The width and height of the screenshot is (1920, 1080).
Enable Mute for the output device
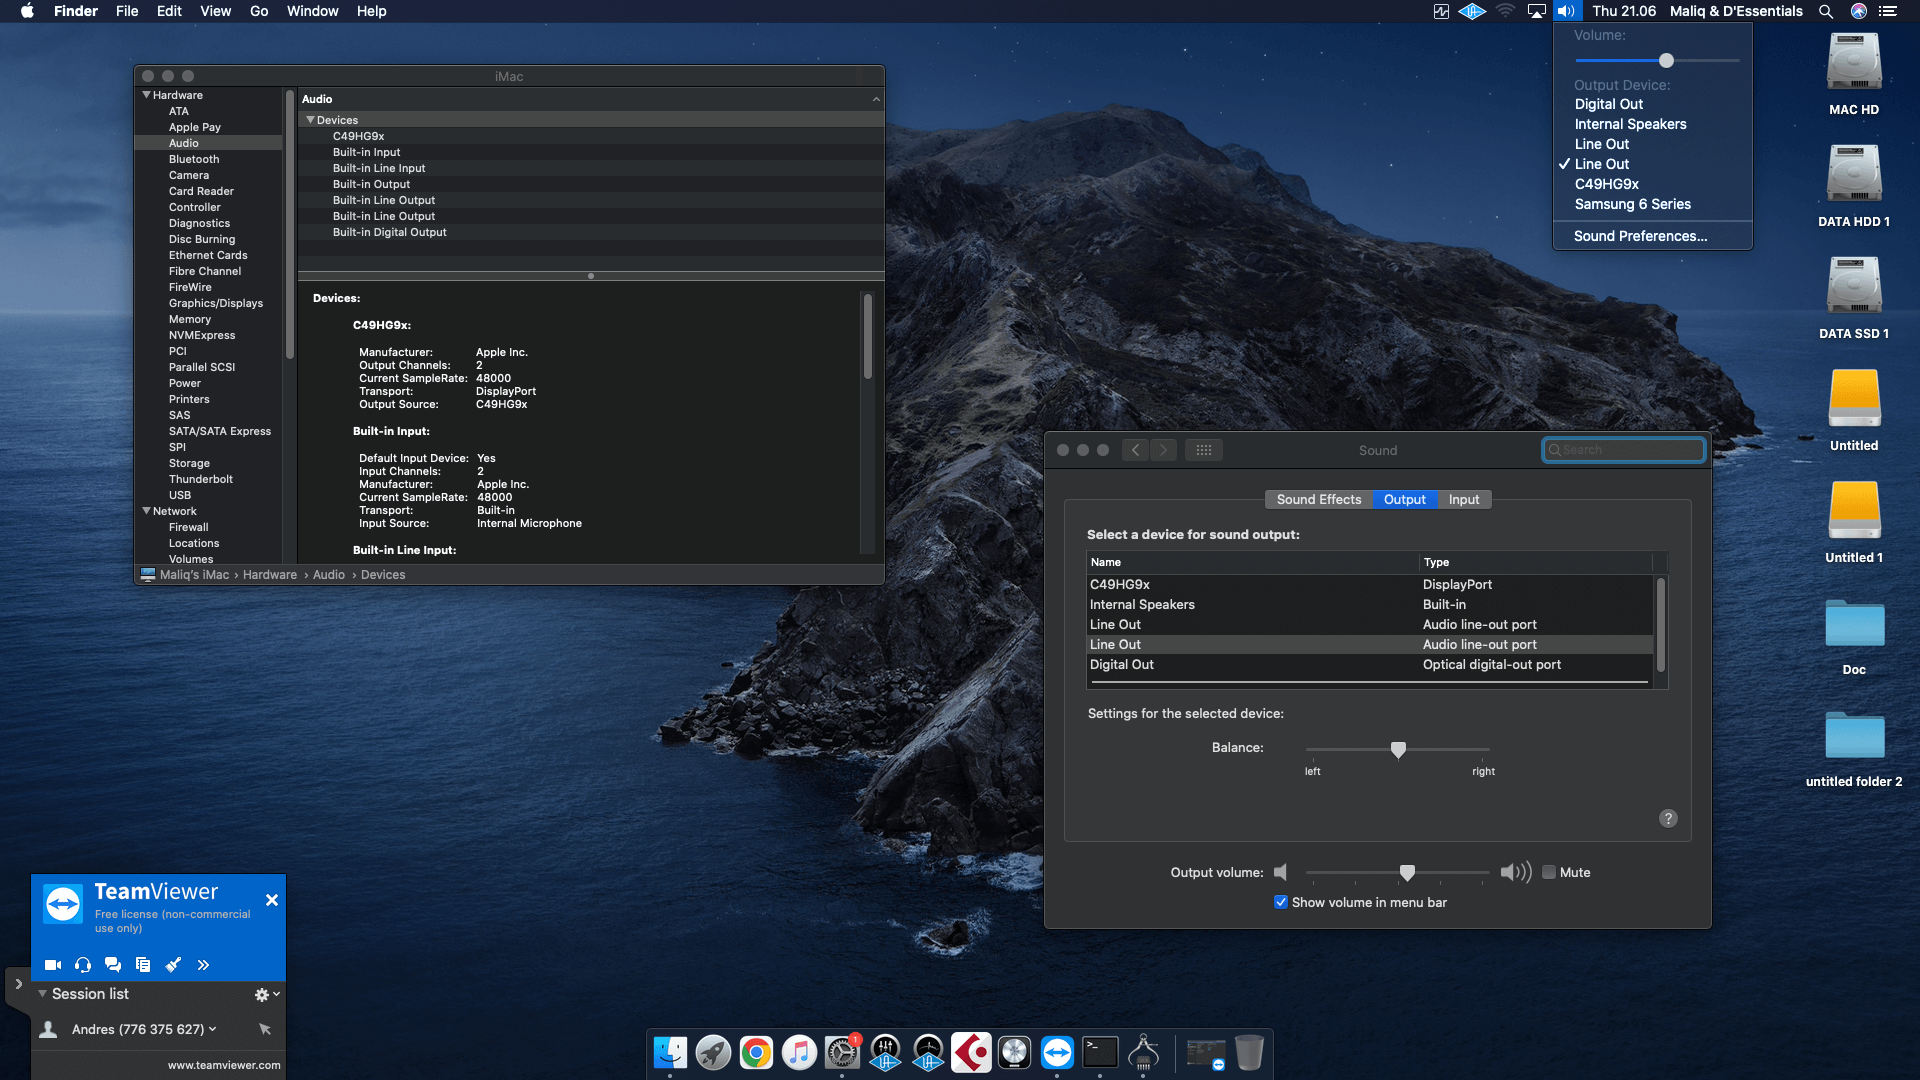click(1548, 872)
